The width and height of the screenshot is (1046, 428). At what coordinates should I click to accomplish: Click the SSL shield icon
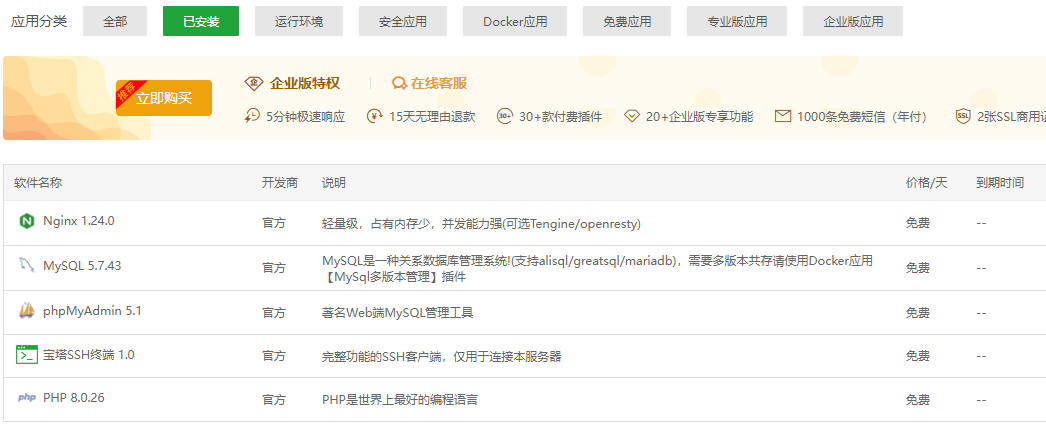tap(963, 116)
